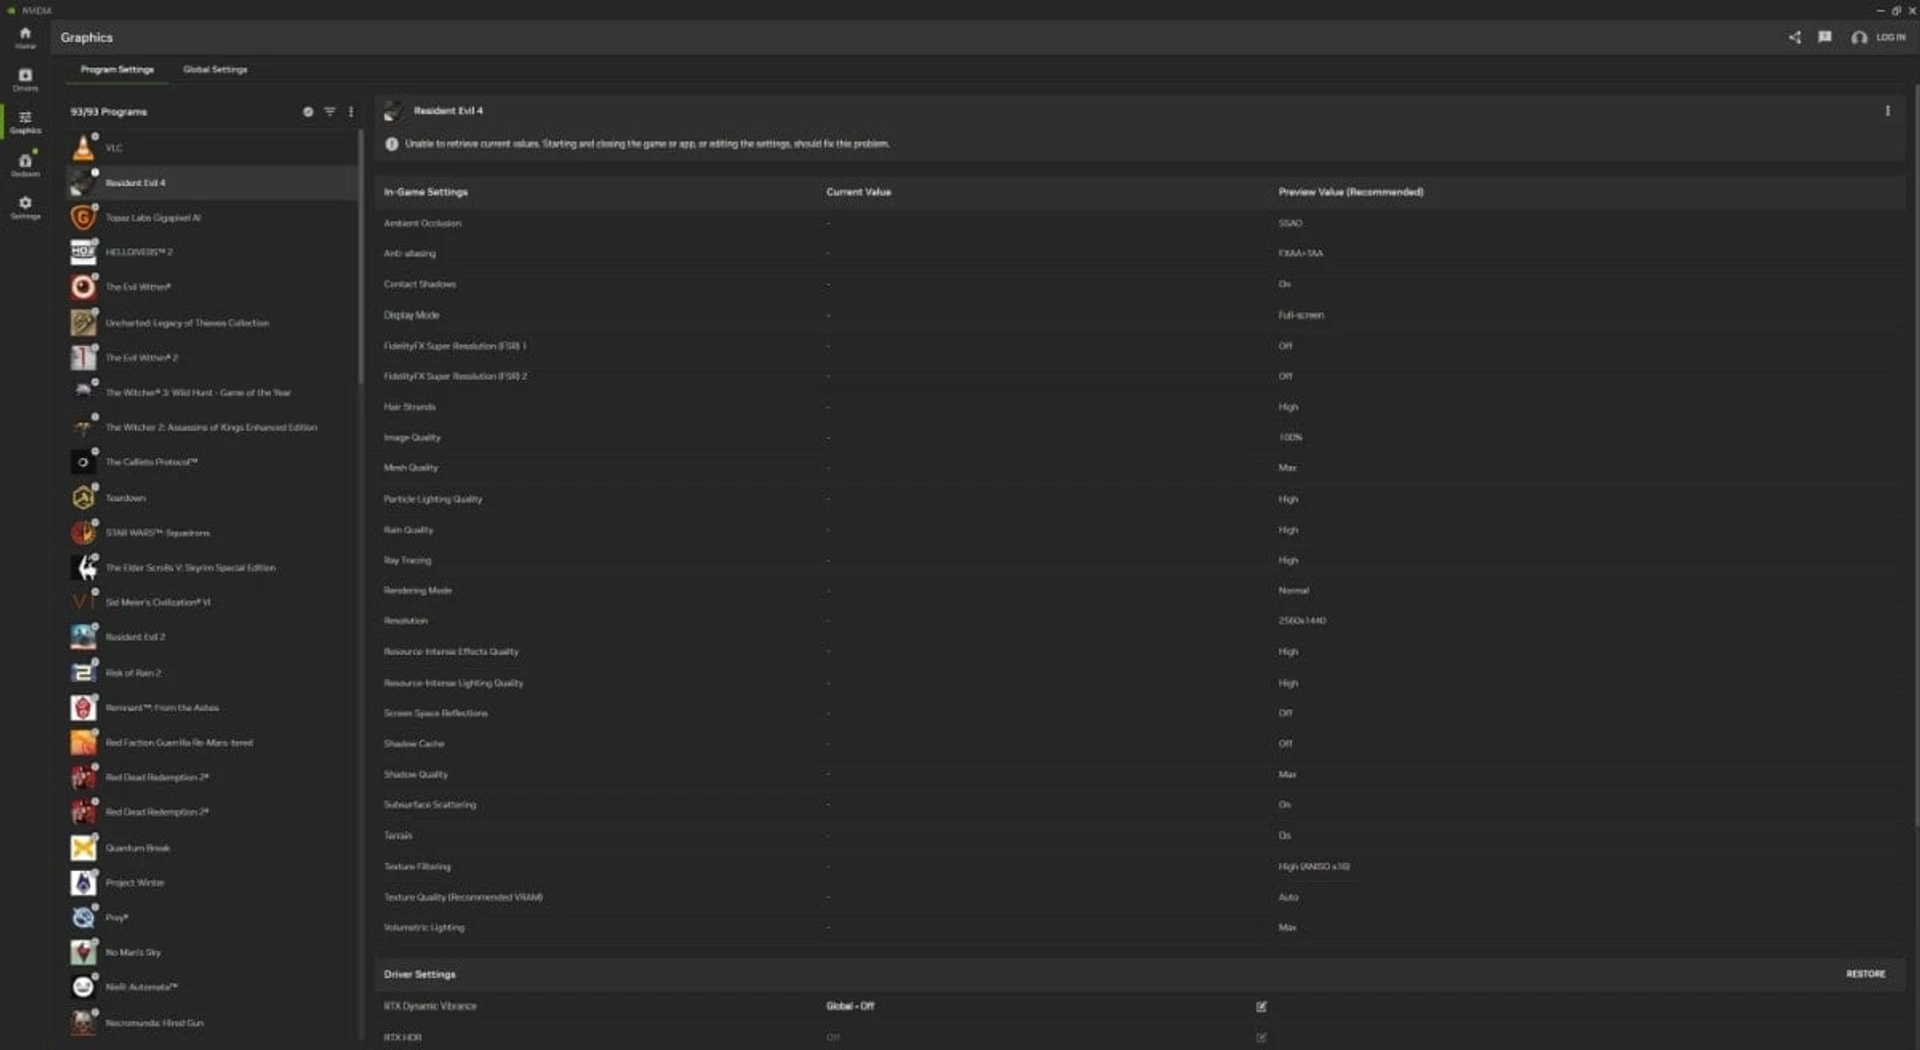Select The Evil Within 2 entry

212,358
